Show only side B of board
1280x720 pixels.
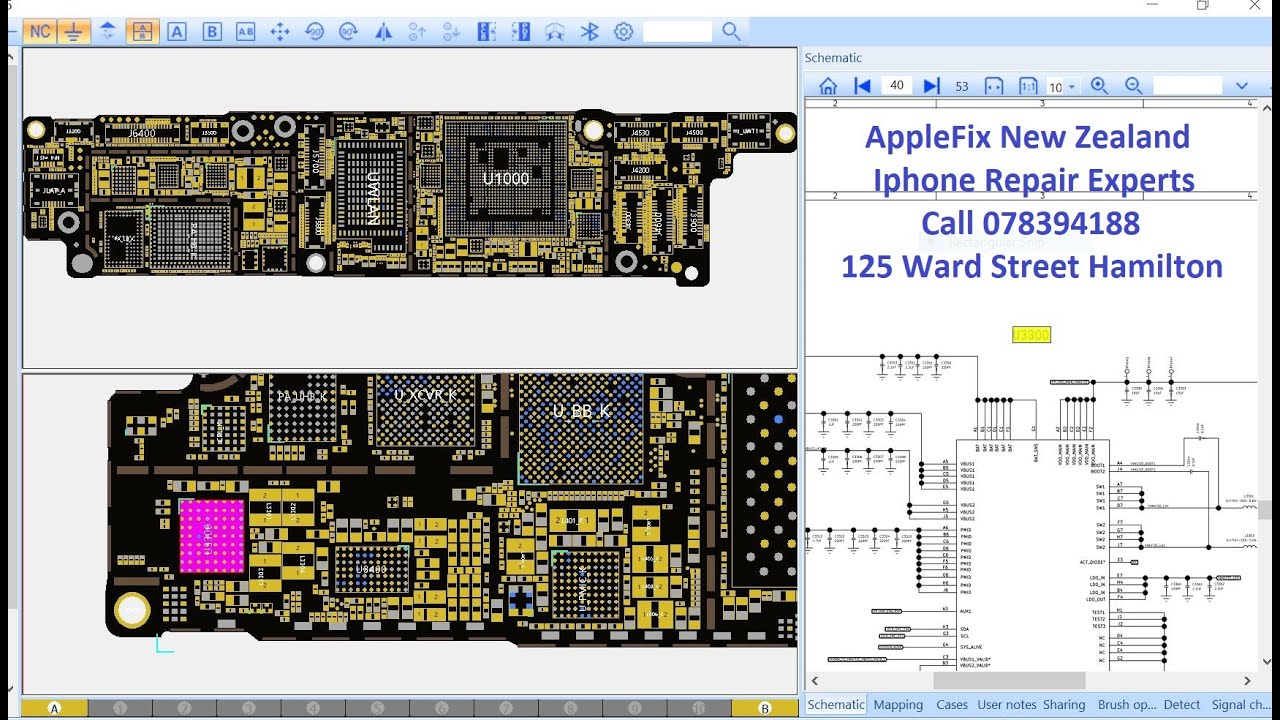point(211,31)
